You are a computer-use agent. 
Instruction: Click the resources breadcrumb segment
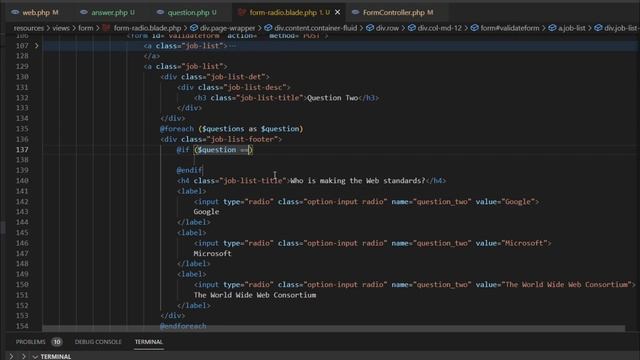point(29,28)
